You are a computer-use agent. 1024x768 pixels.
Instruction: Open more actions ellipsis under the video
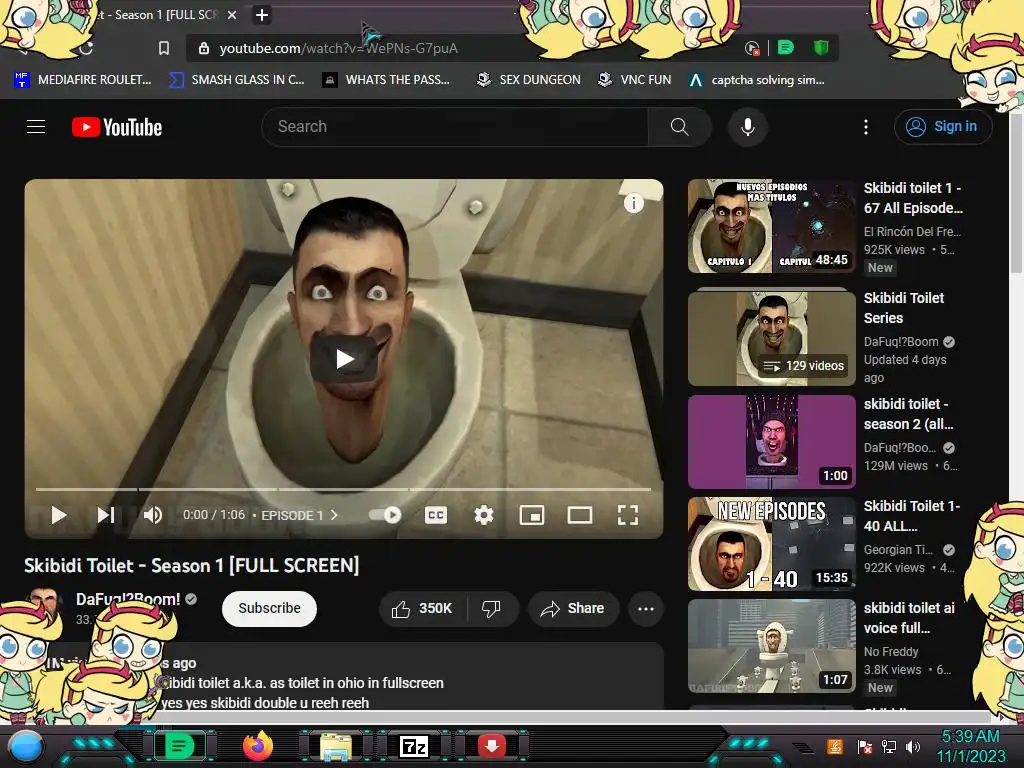646,609
